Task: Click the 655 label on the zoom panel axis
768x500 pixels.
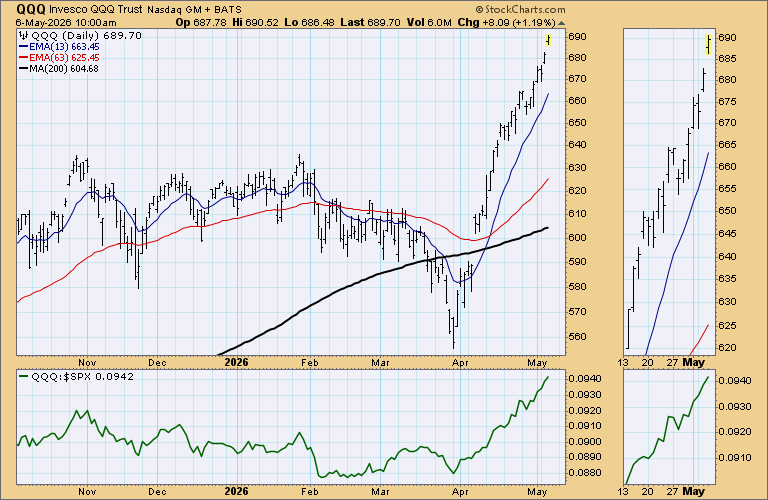Action: pos(727,189)
